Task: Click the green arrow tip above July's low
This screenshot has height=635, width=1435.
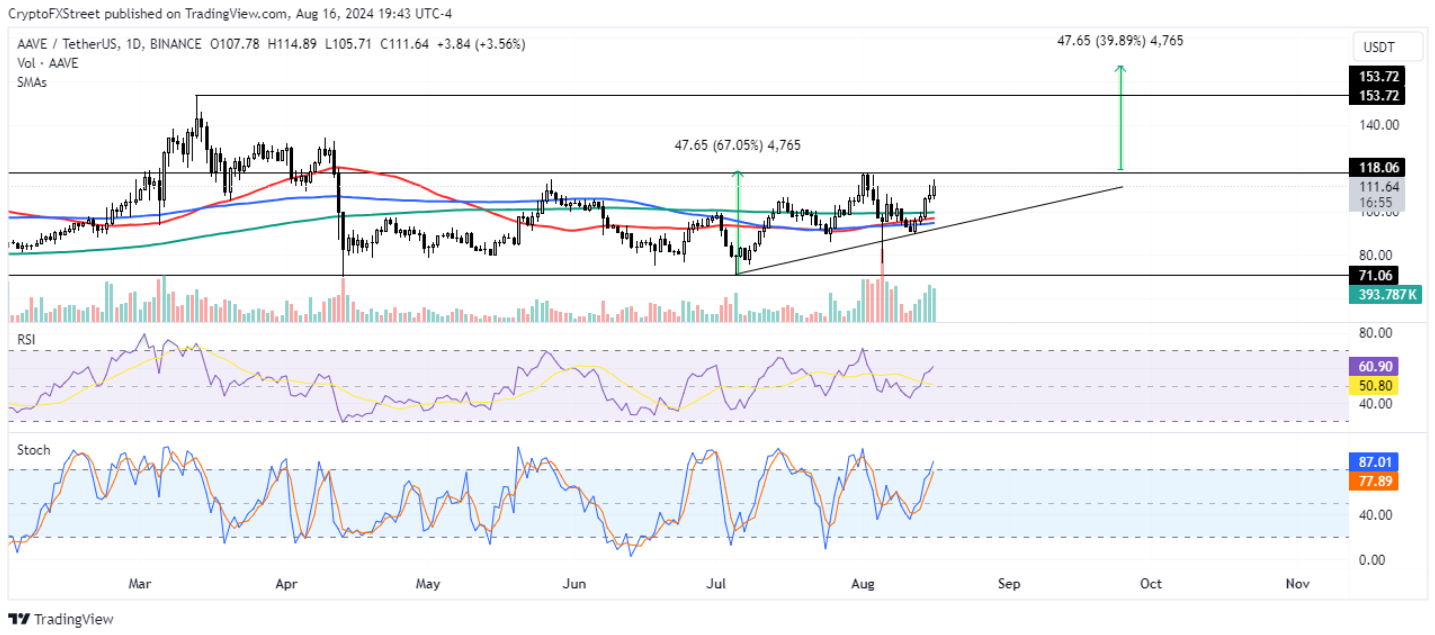Action: point(738,174)
